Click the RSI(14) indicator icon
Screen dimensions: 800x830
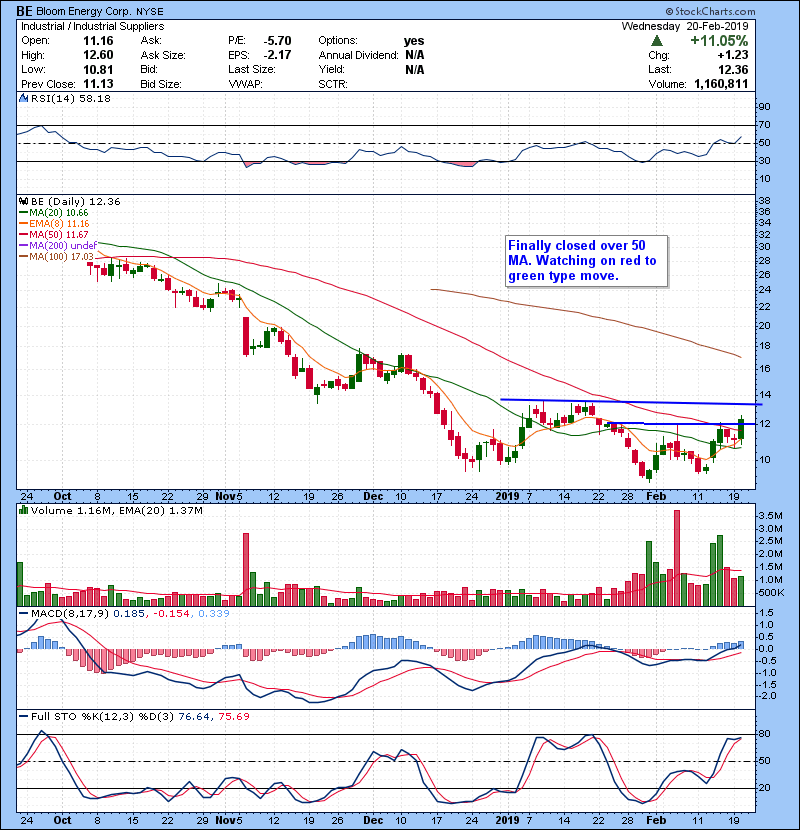pyautogui.click(x=23, y=98)
